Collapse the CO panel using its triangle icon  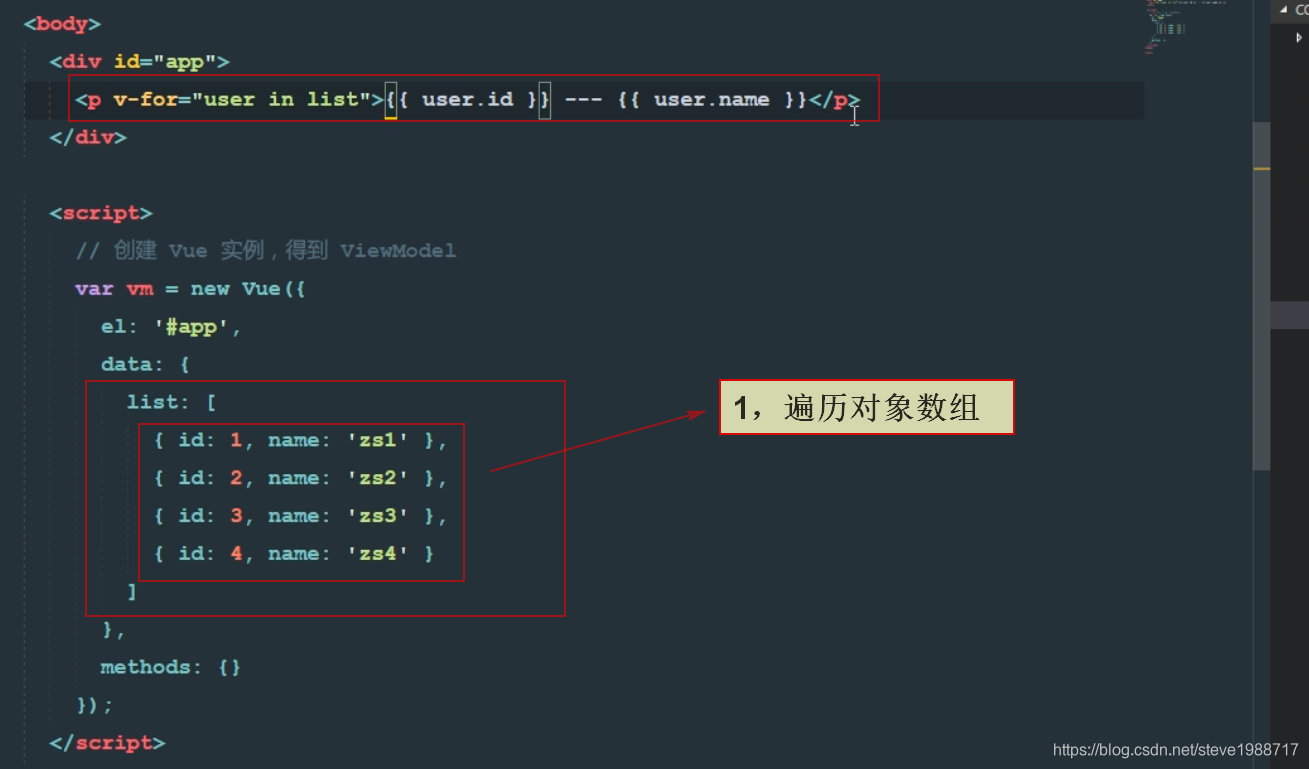pos(1285,10)
